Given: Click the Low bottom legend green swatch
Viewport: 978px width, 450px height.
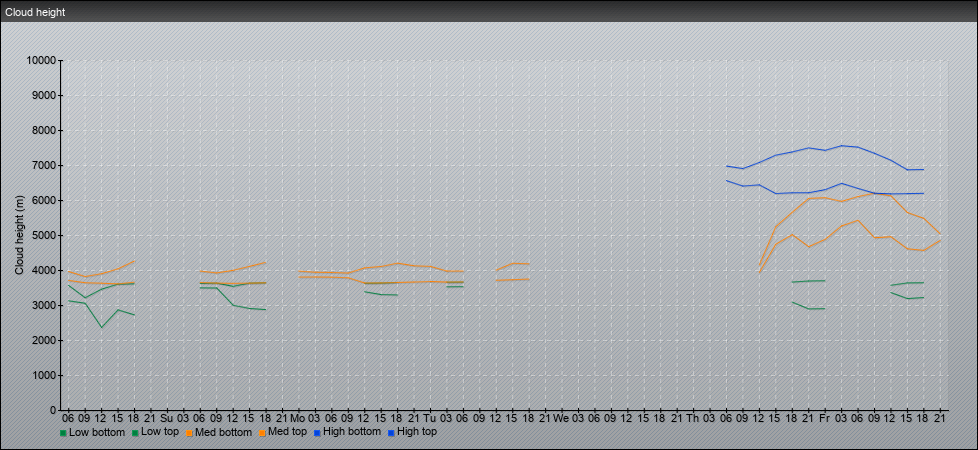Looking at the screenshot, I should (x=63, y=433).
